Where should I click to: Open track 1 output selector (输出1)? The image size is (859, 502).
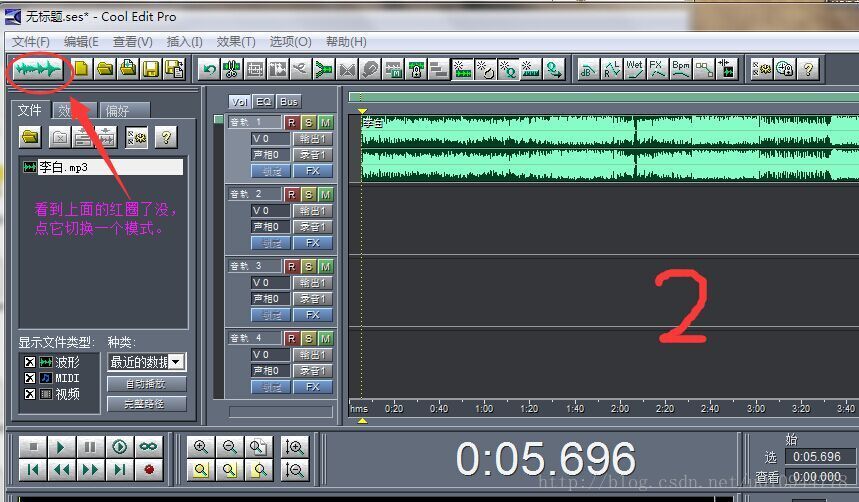coord(313,139)
